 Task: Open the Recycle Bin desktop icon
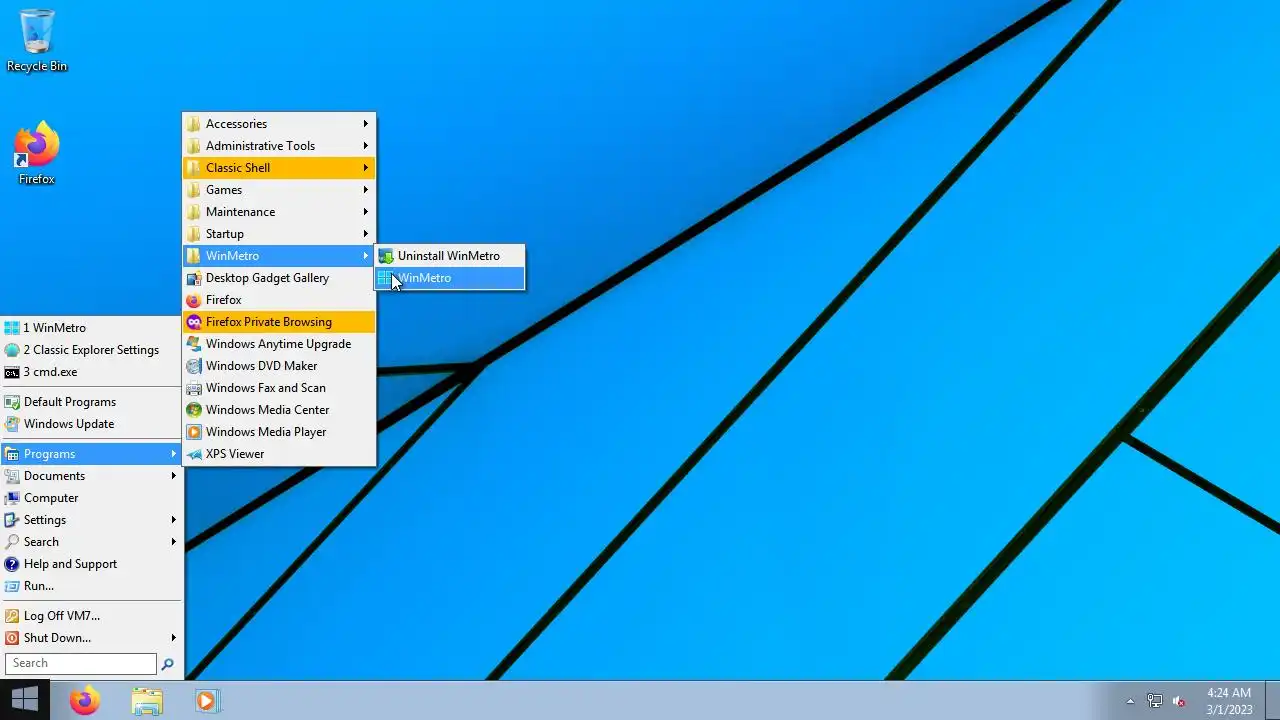tap(37, 40)
